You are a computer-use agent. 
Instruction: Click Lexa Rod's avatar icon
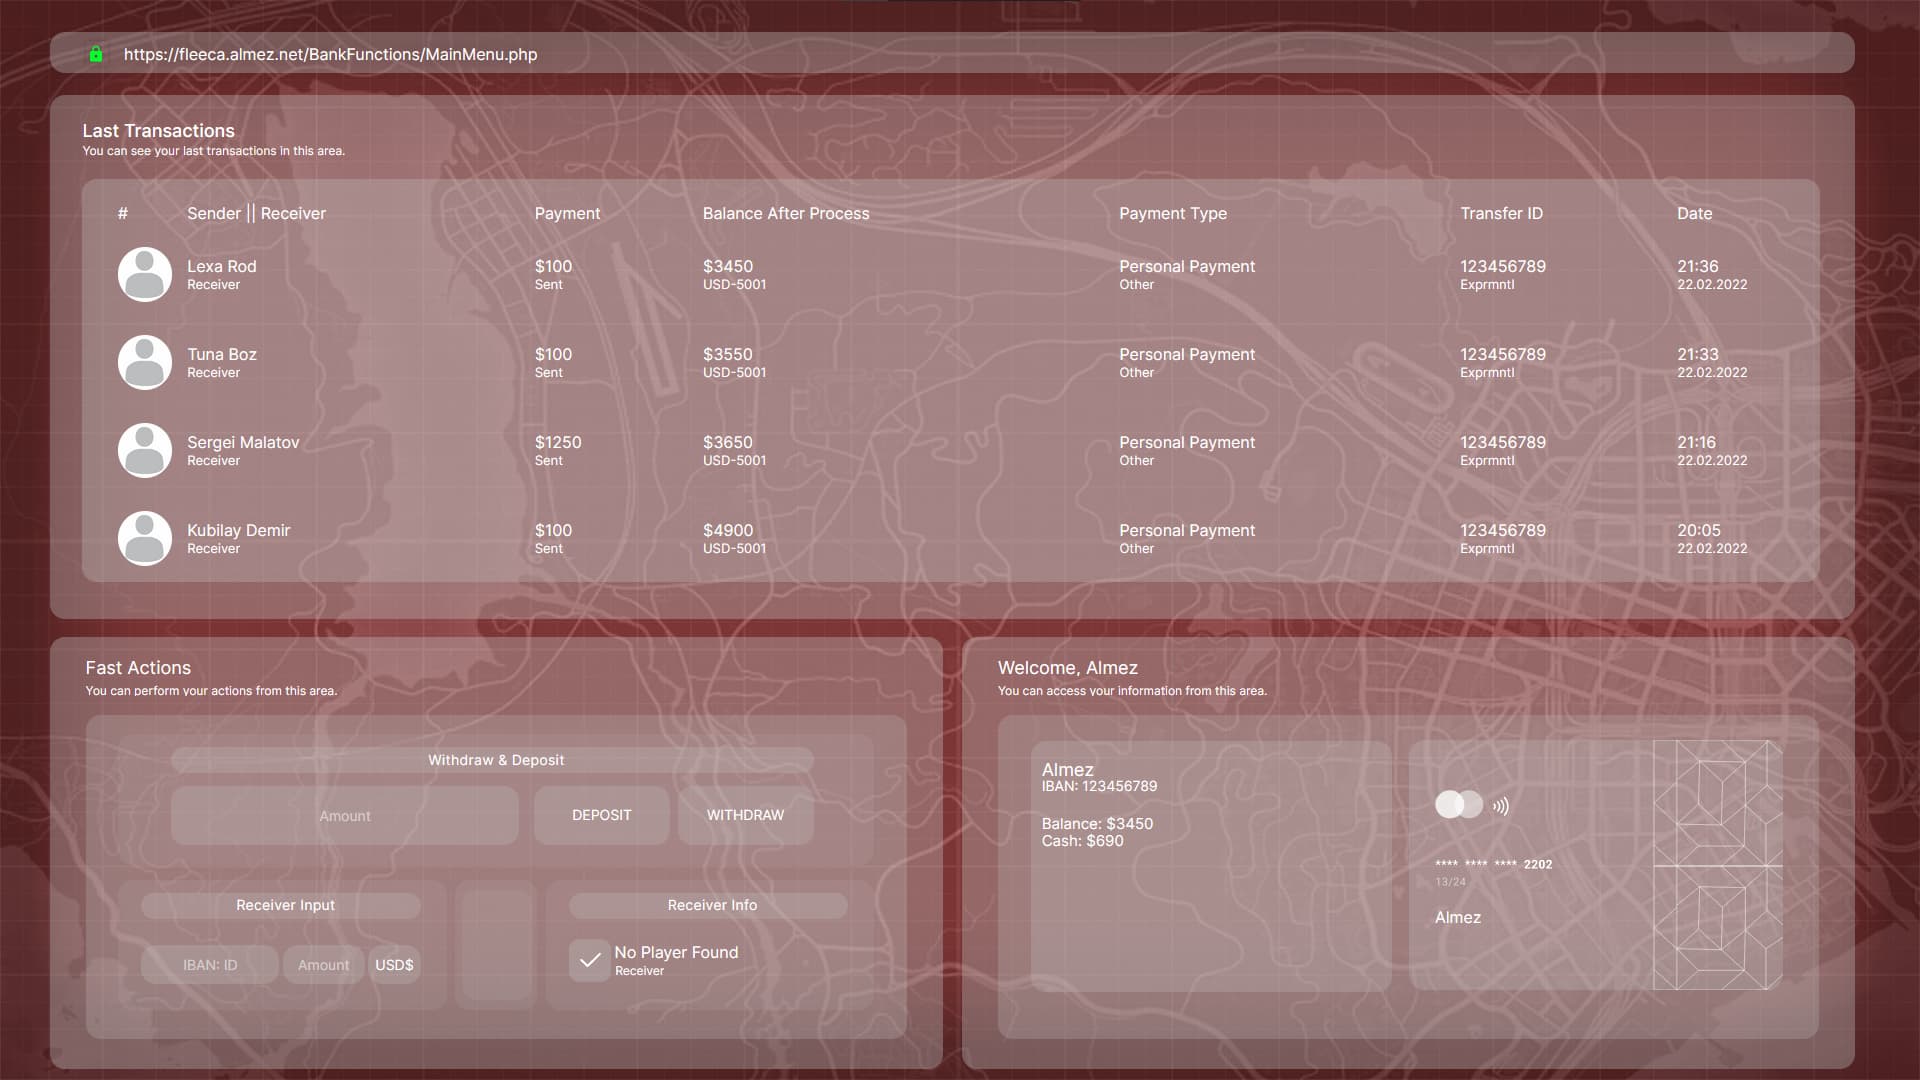[x=145, y=274]
